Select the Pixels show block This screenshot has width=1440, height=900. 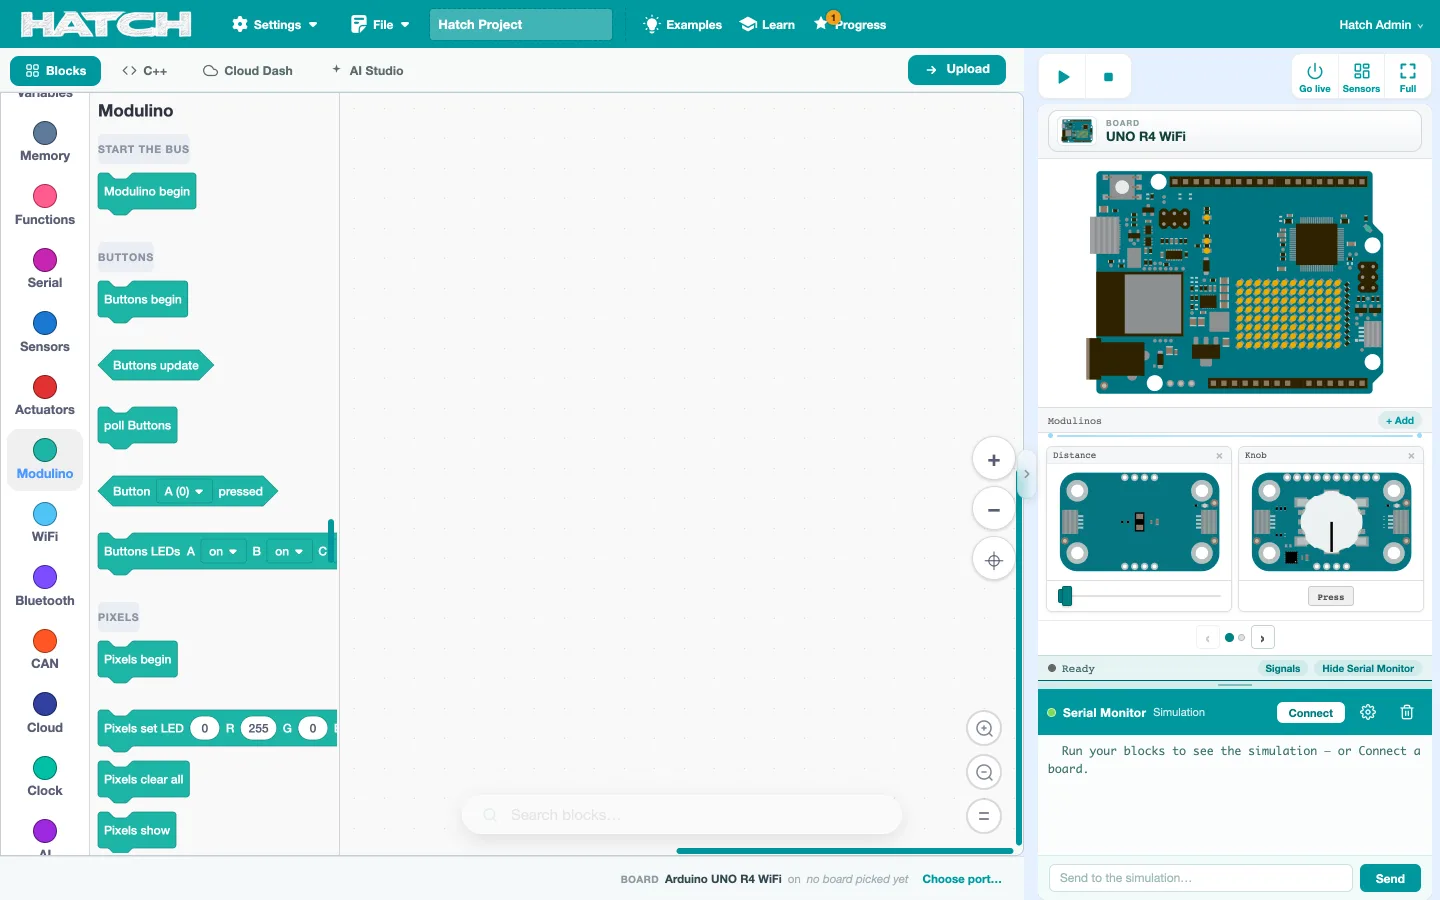point(137,831)
